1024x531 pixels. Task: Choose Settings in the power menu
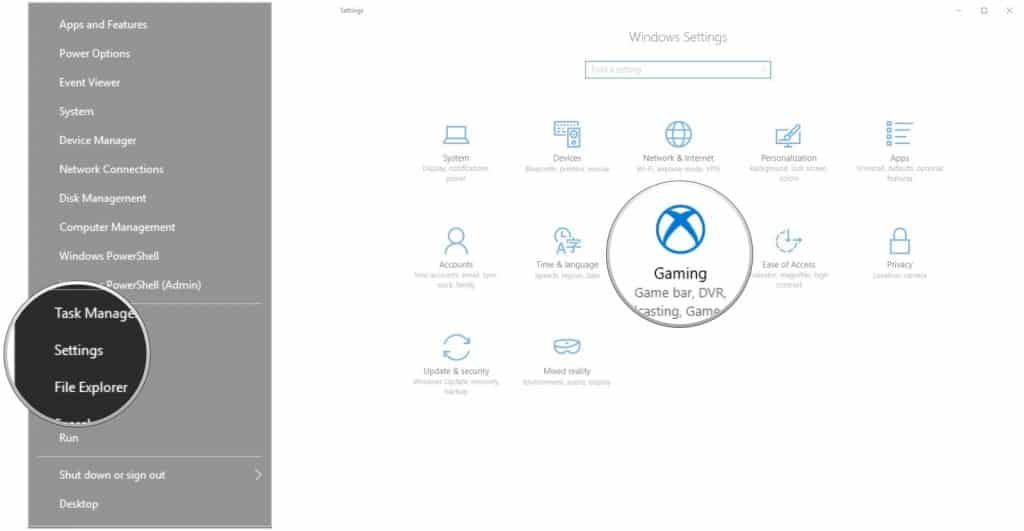pyautogui.click(x=78, y=350)
